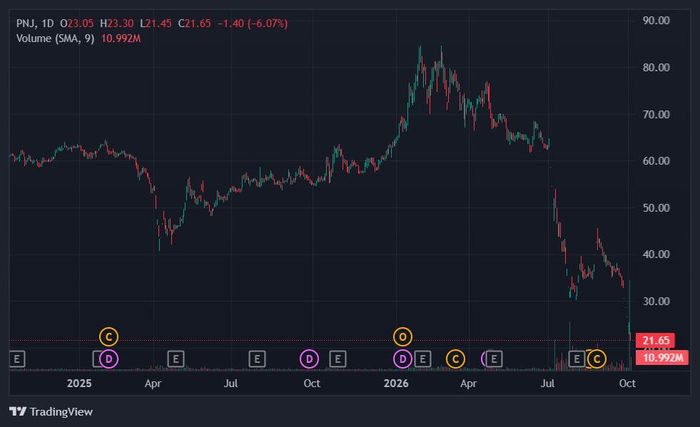The width and height of the screenshot is (700, 427).
Task: Click the Jul label following Apr 2026
Action: click(547, 383)
